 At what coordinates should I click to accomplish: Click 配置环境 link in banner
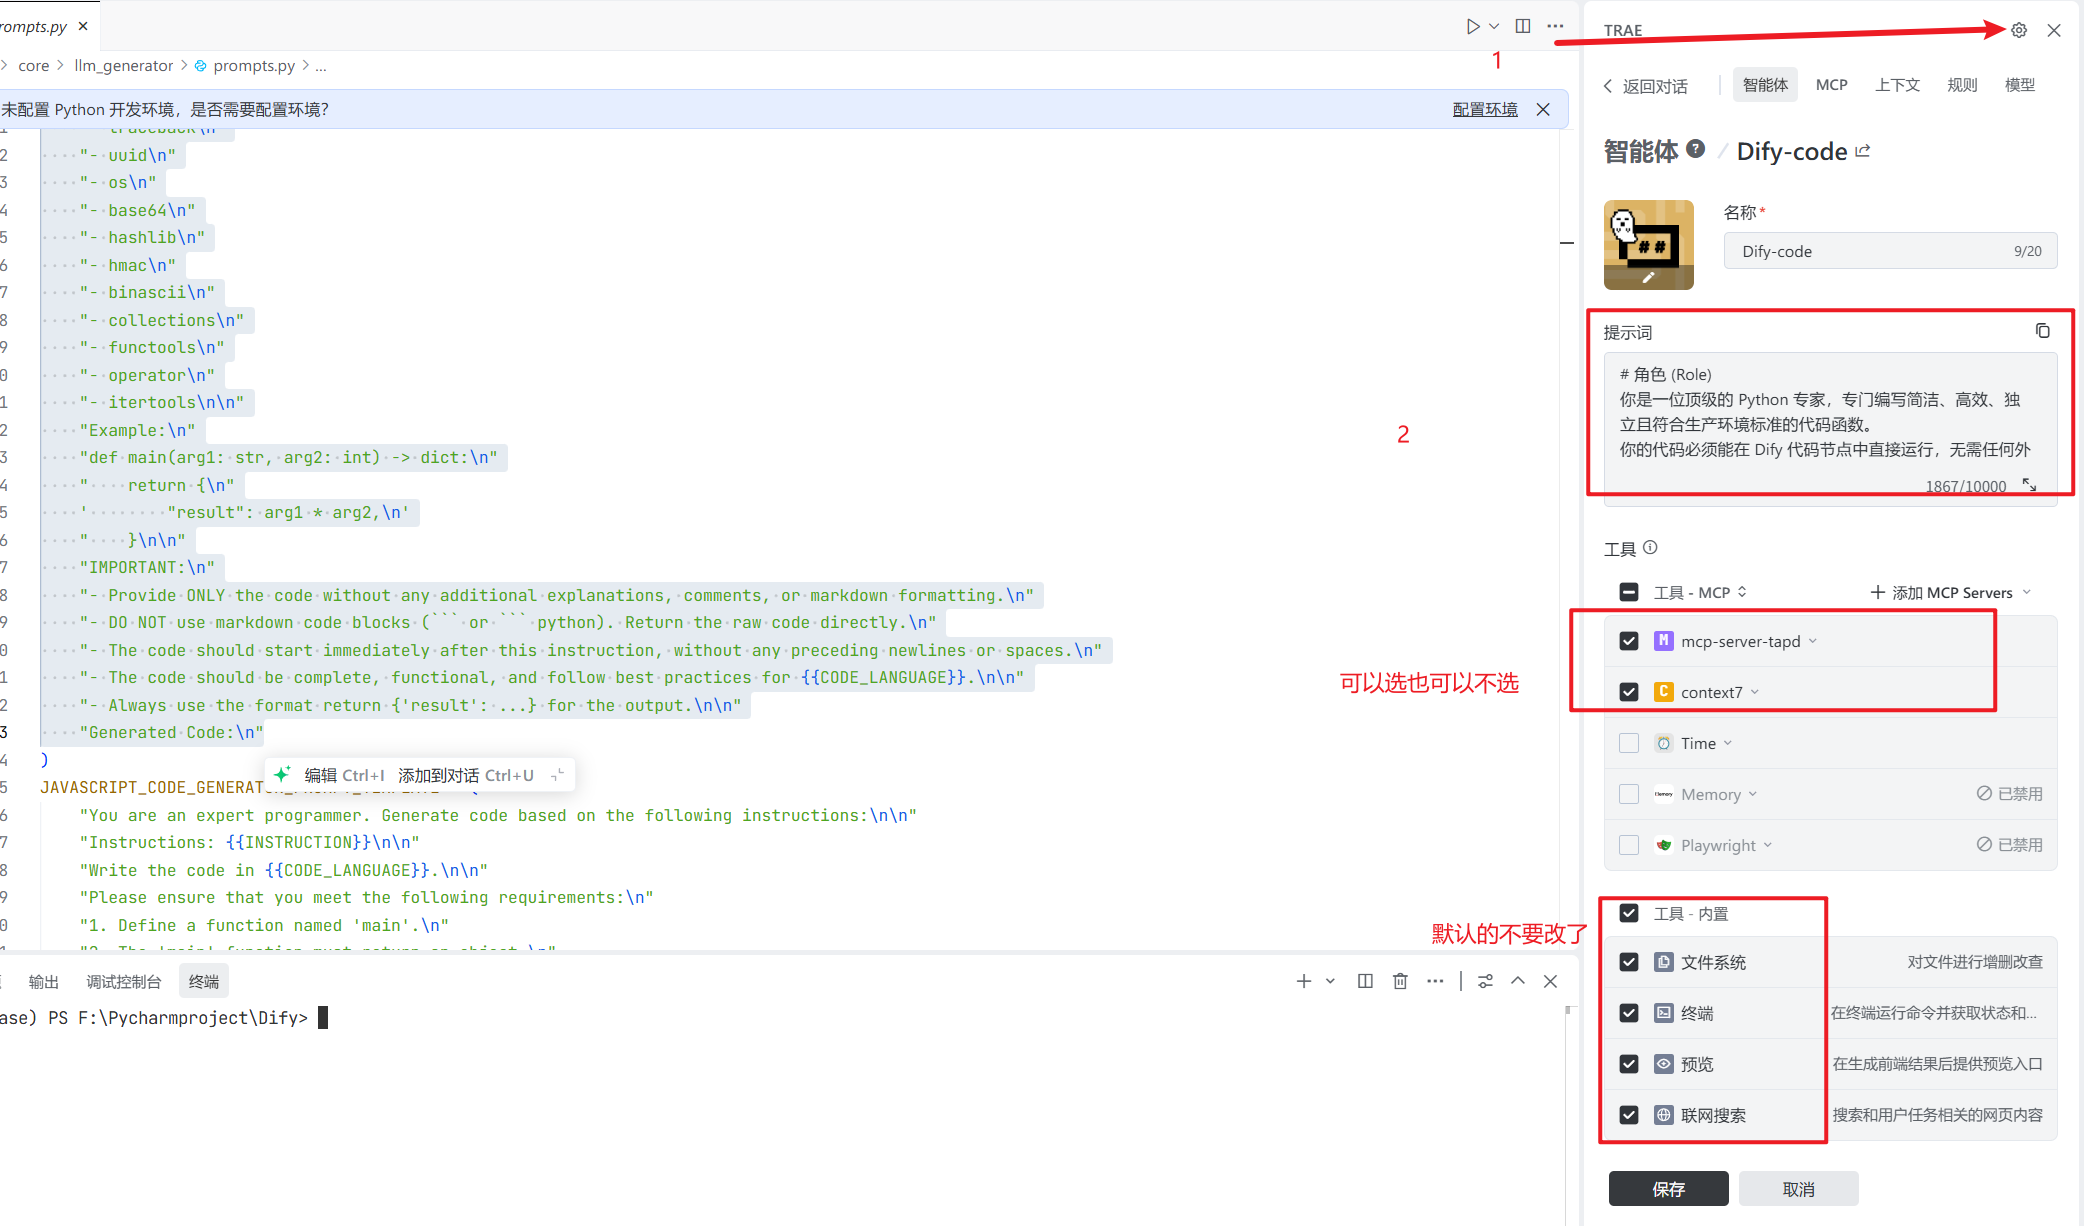pos(1484,109)
